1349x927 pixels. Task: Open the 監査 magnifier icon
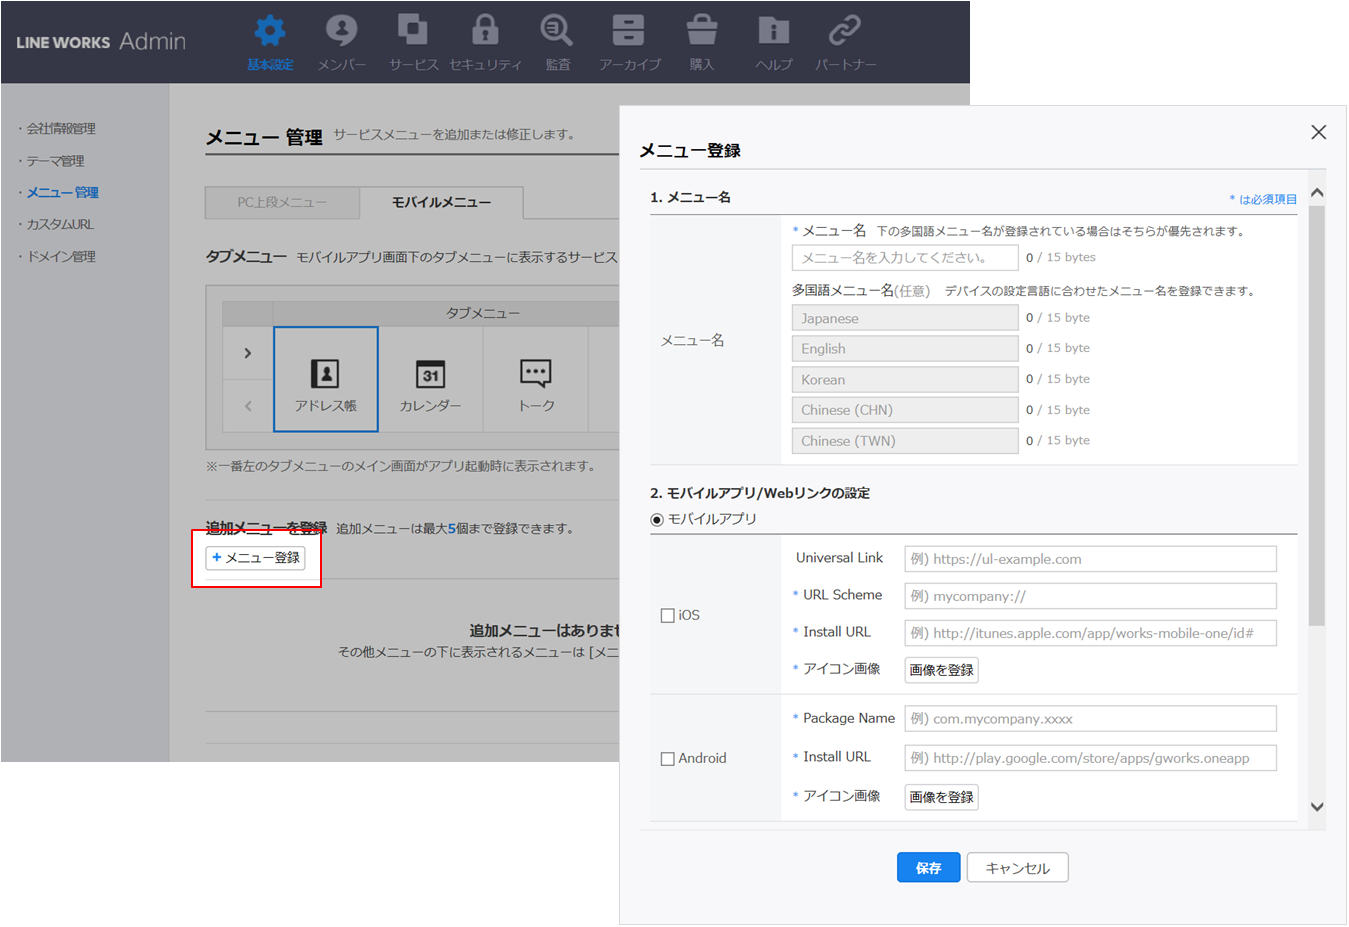click(x=557, y=30)
